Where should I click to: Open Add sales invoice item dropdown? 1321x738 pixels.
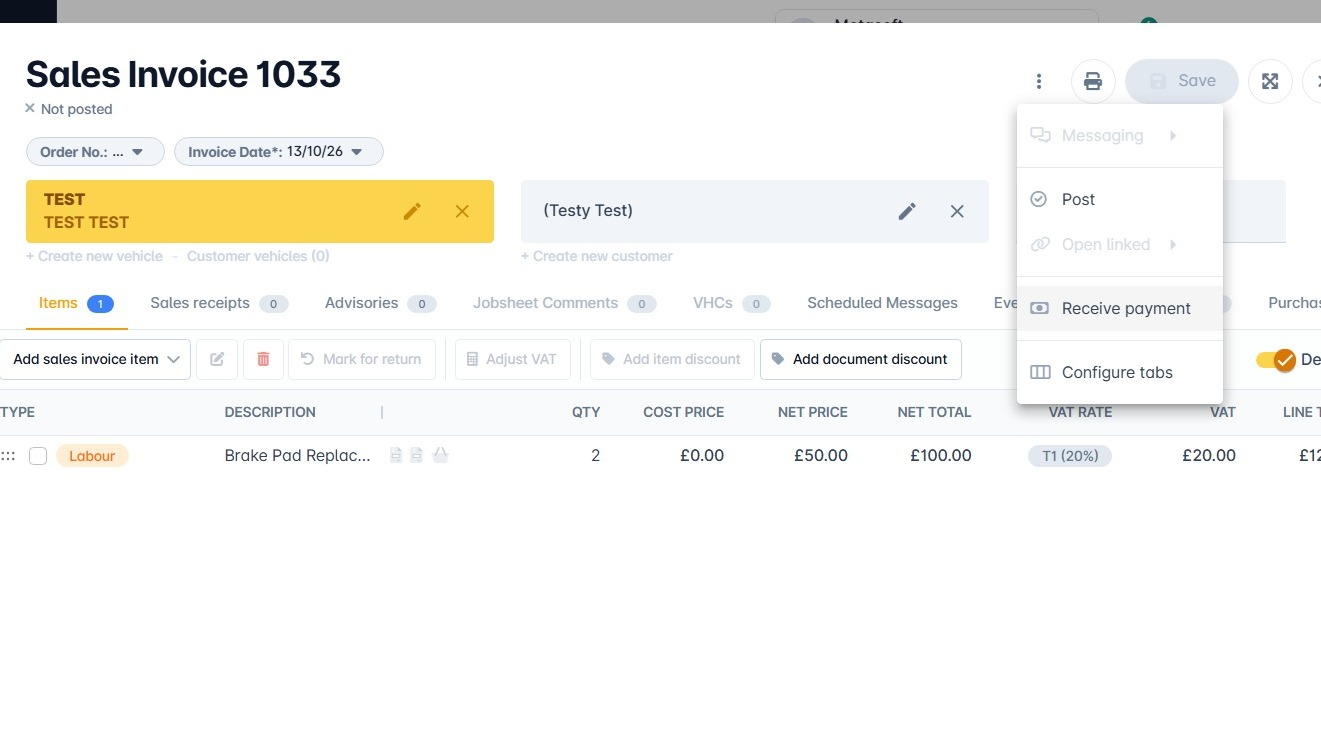[x=95, y=359]
